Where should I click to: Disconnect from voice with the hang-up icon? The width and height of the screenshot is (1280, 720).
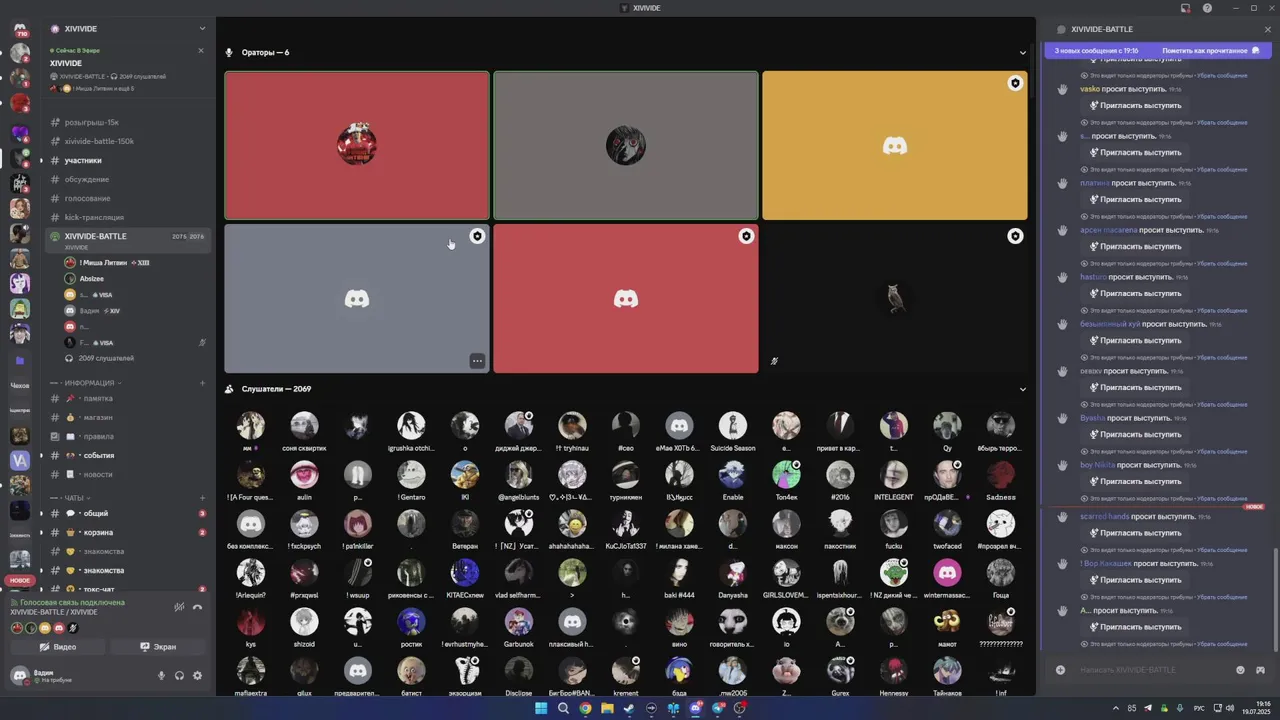[x=197, y=607]
